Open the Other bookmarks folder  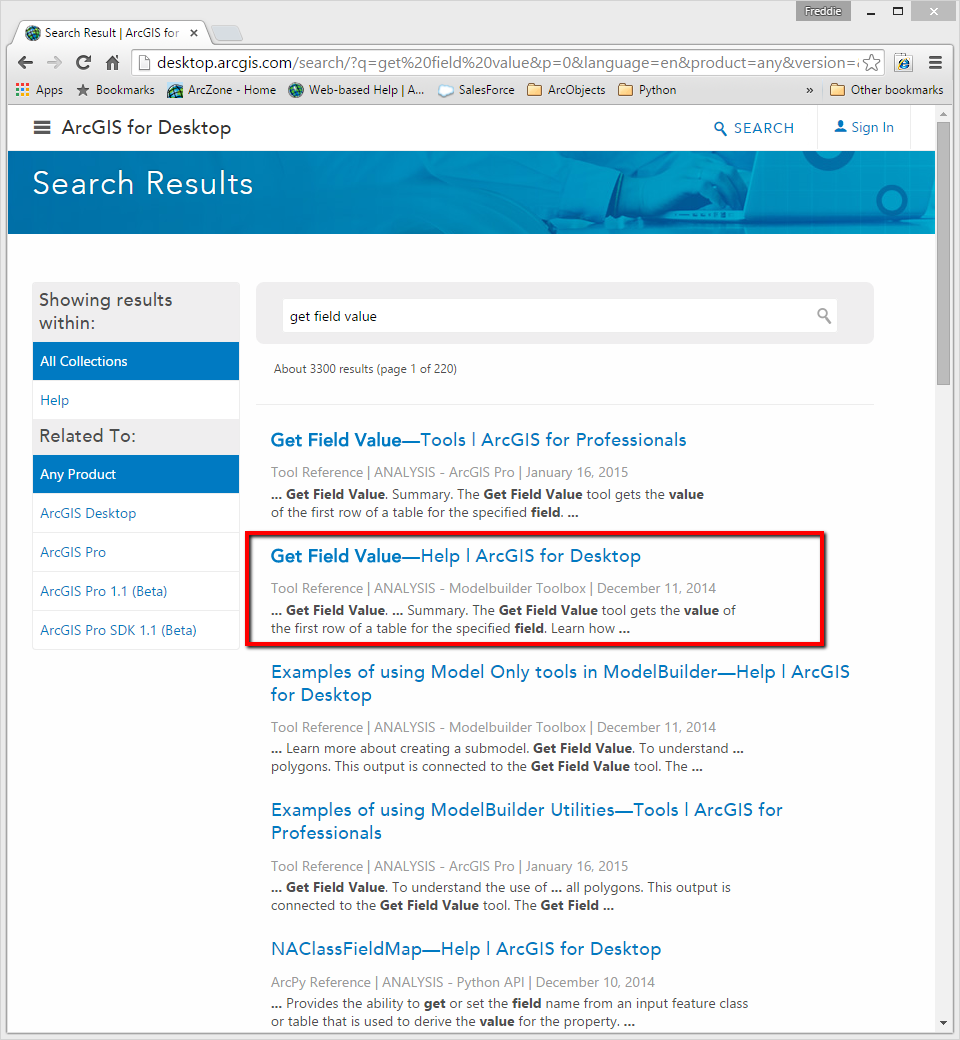[x=886, y=90]
